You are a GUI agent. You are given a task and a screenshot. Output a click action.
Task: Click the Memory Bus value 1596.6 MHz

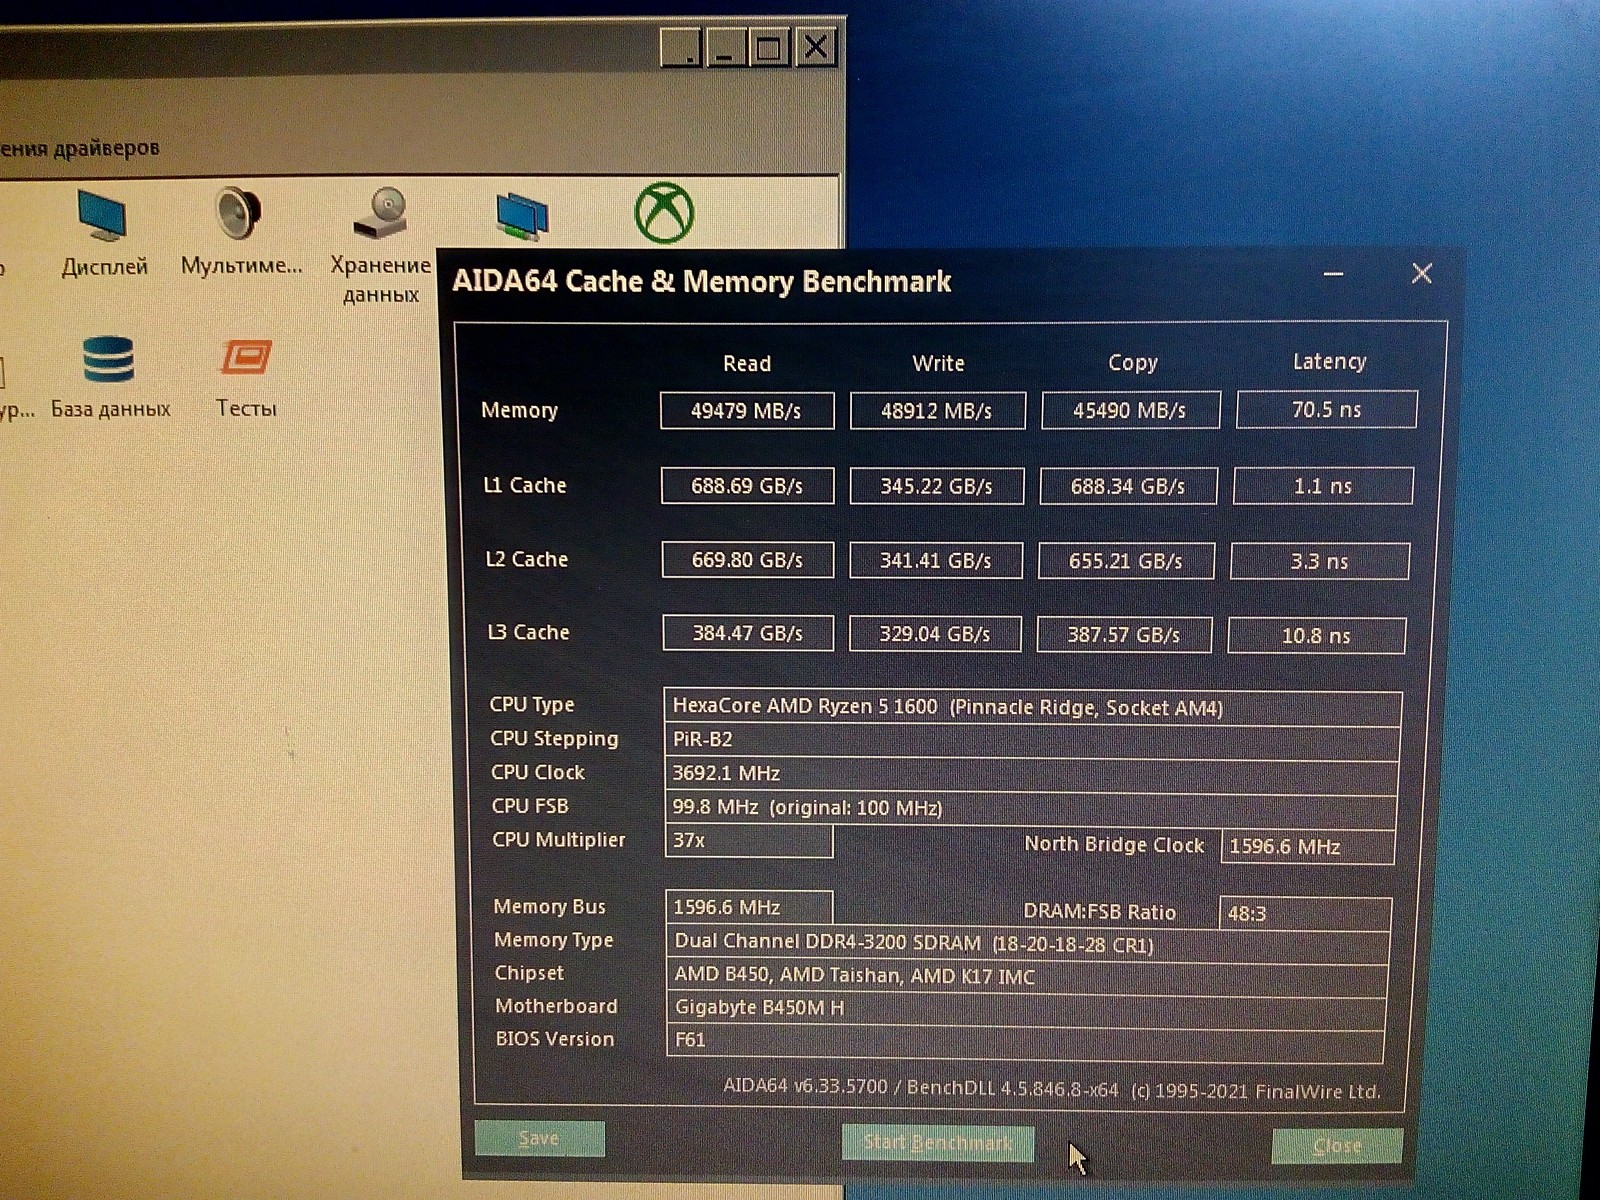tap(749, 907)
